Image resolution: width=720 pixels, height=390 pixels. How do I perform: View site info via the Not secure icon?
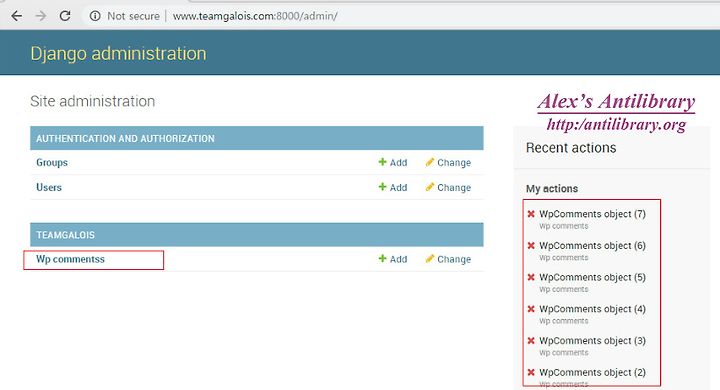click(x=95, y=16)
